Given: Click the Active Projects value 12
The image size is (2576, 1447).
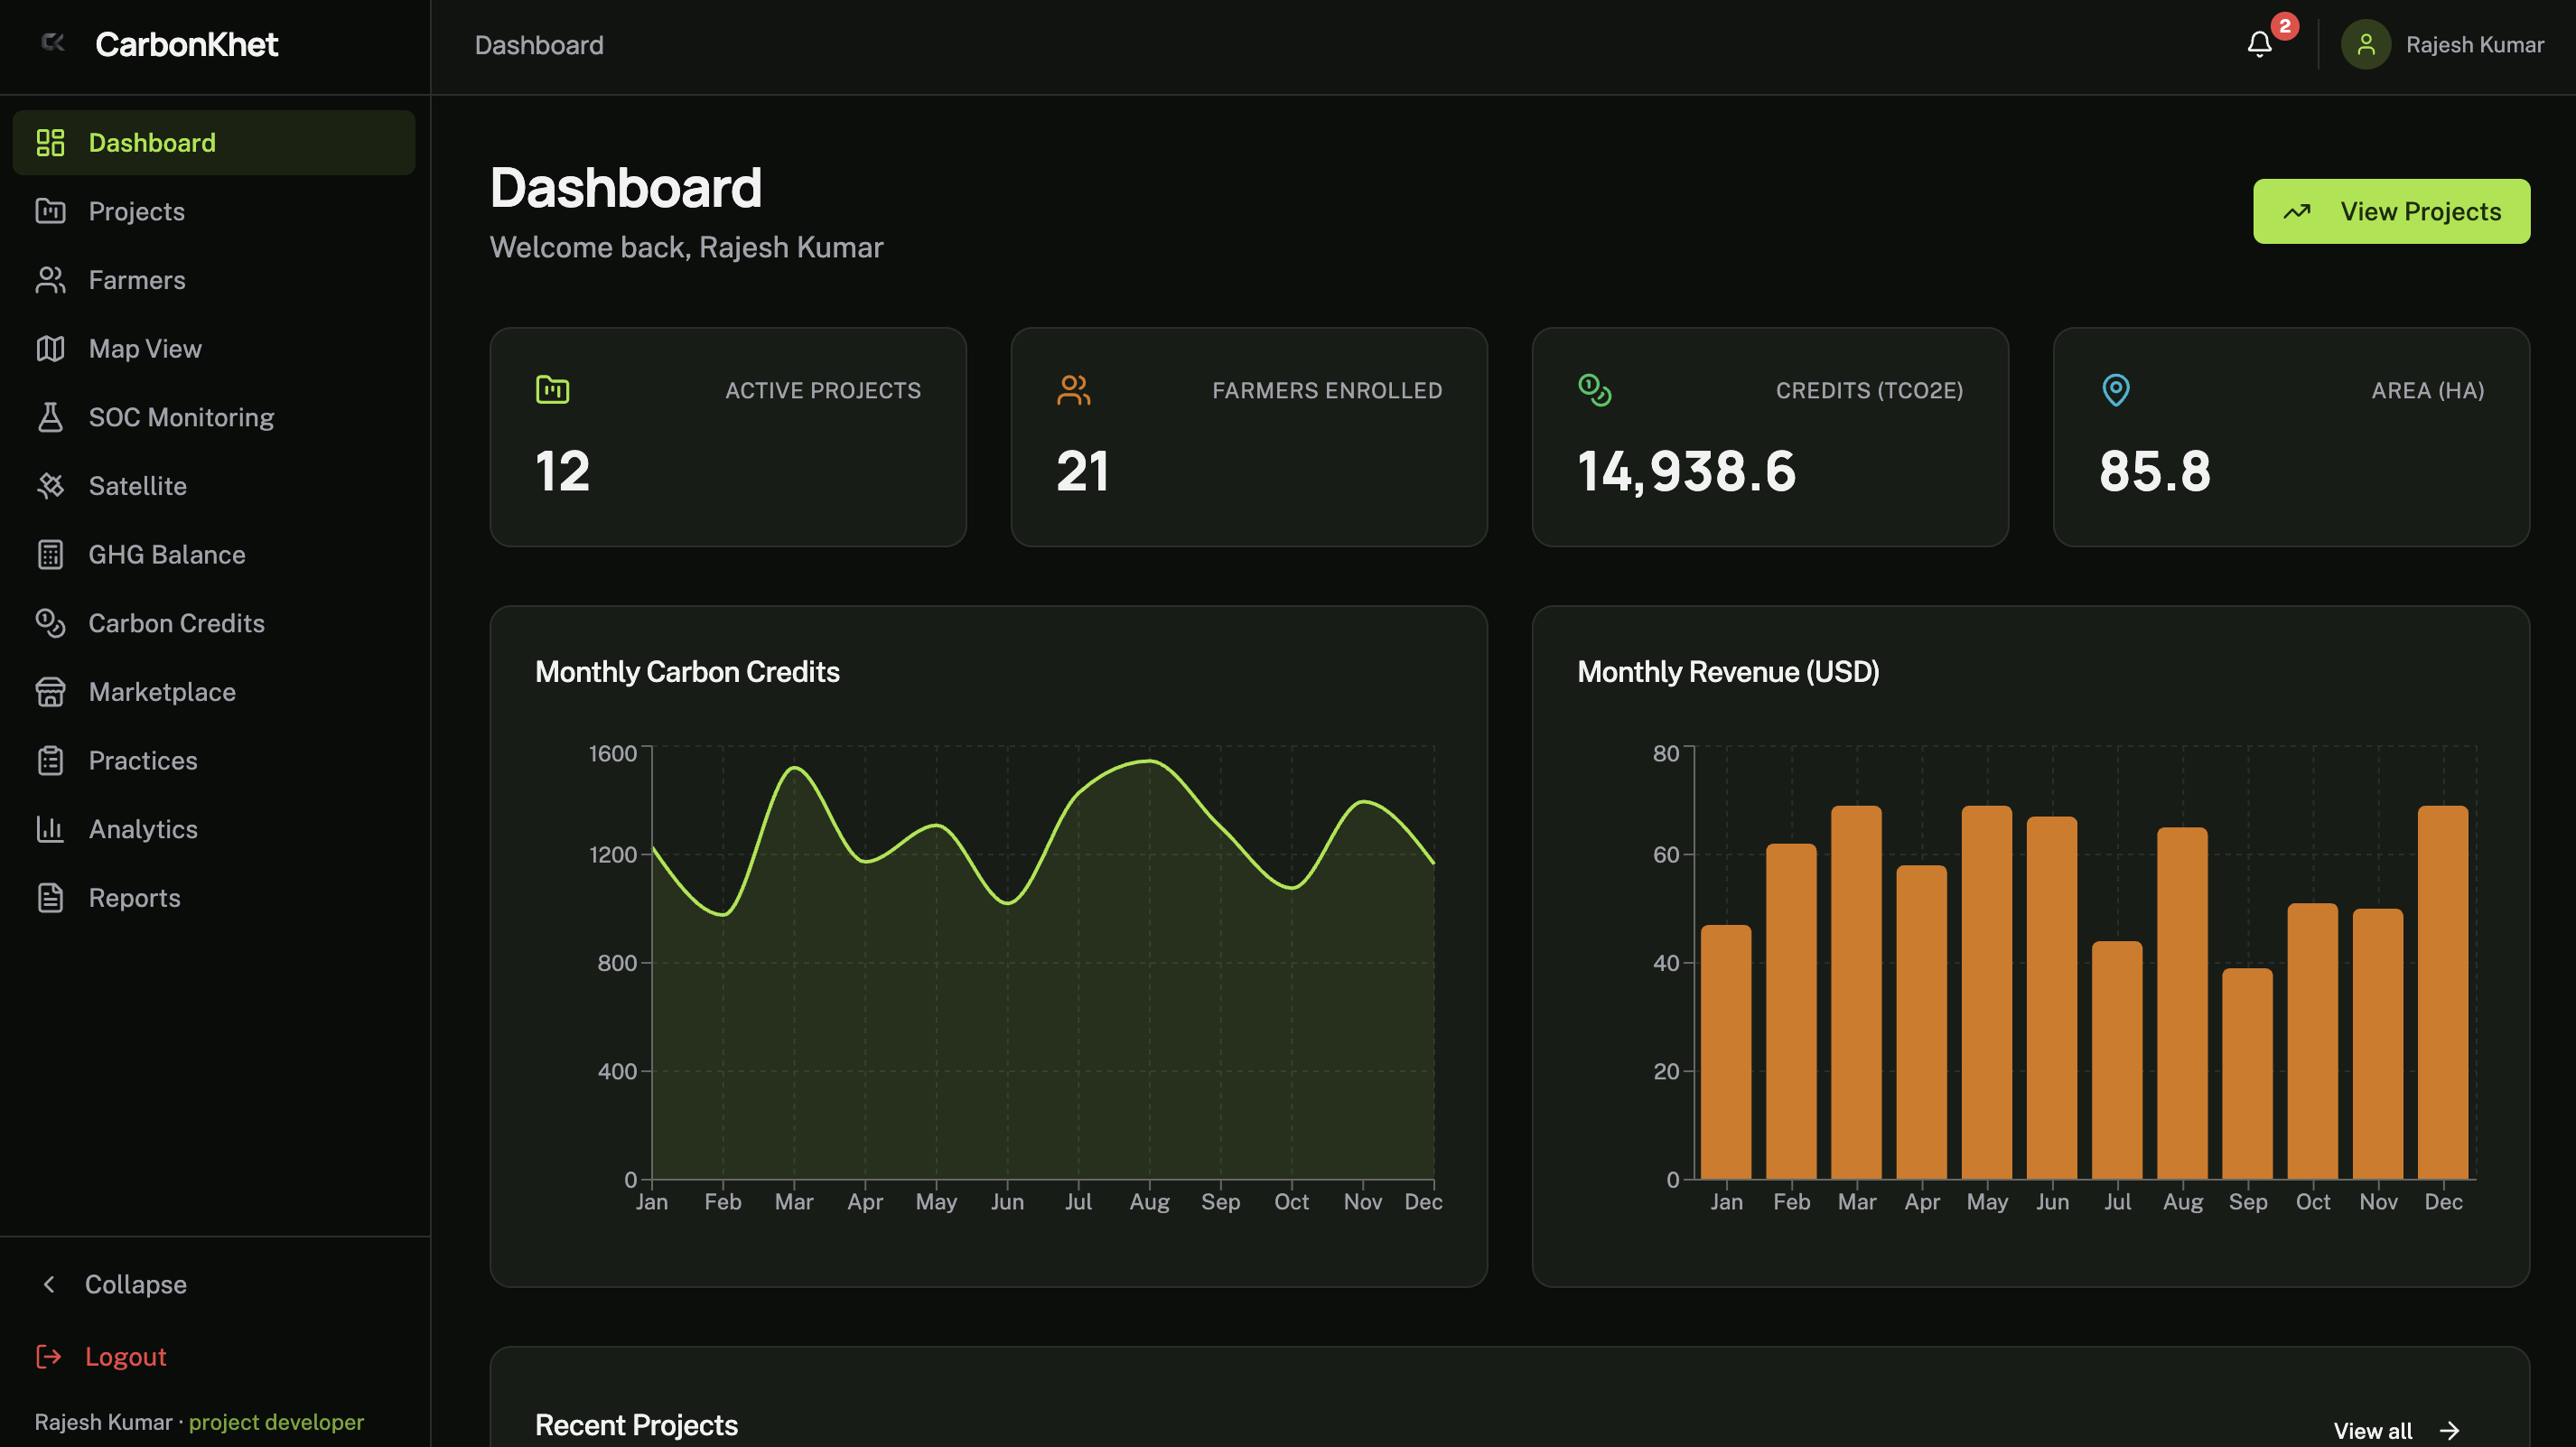Looking at the screenshot, I should pos(563,471).
